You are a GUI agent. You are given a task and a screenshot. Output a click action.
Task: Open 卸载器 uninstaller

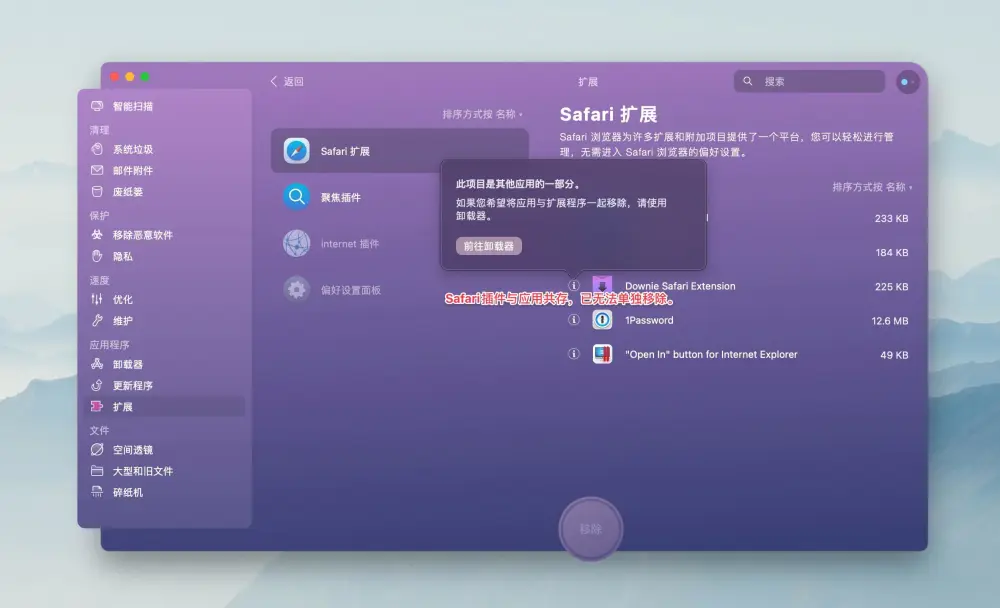pos(128,364)
